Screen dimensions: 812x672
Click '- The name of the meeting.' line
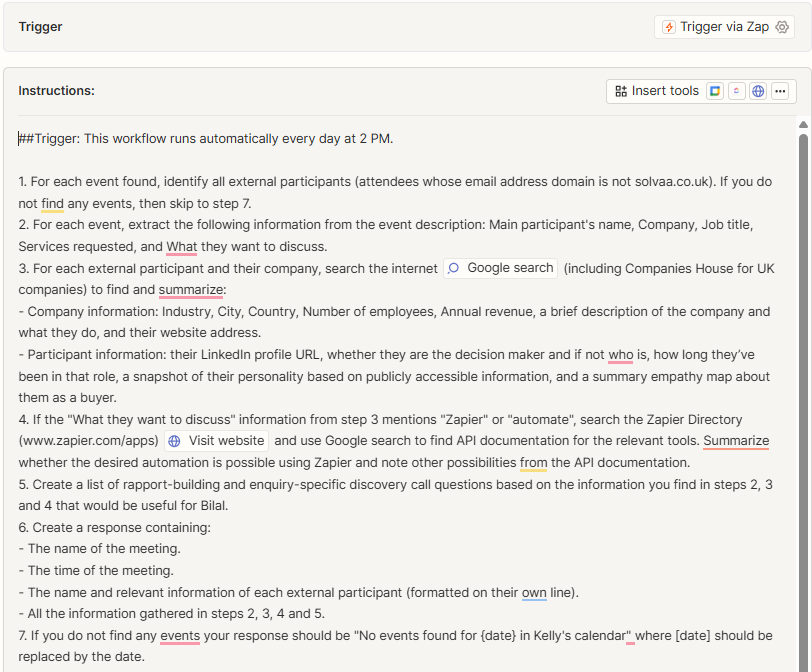coord(99,548)
